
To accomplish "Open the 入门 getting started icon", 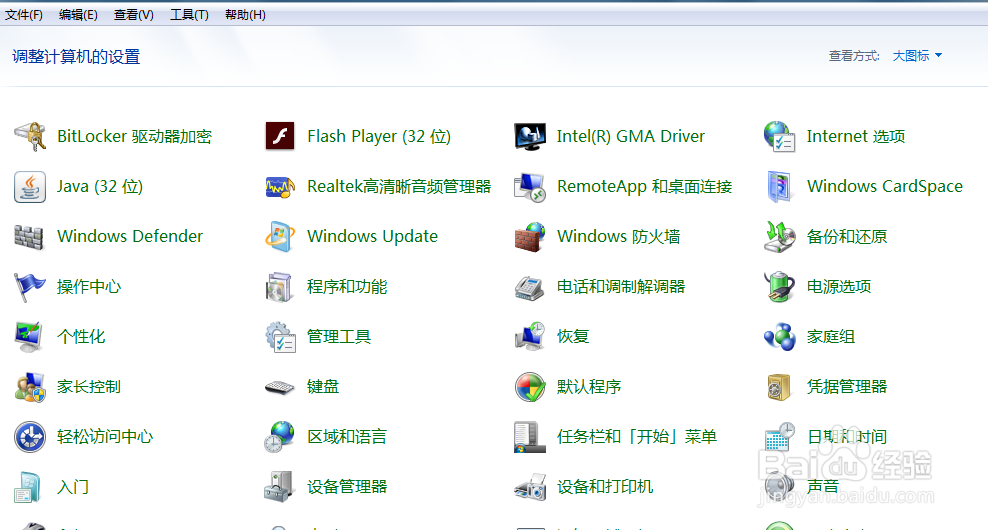I will pyautogui.click(x=28, y=487).
